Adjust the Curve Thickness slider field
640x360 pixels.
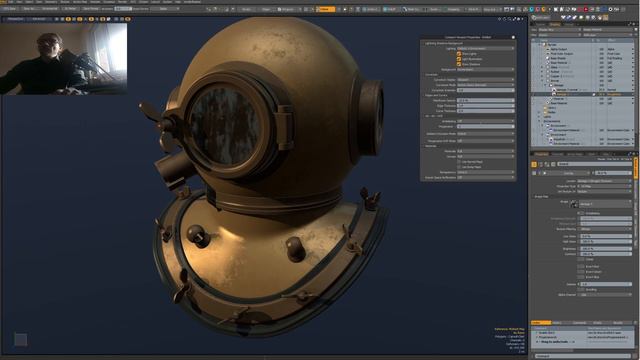coord(486,111)
